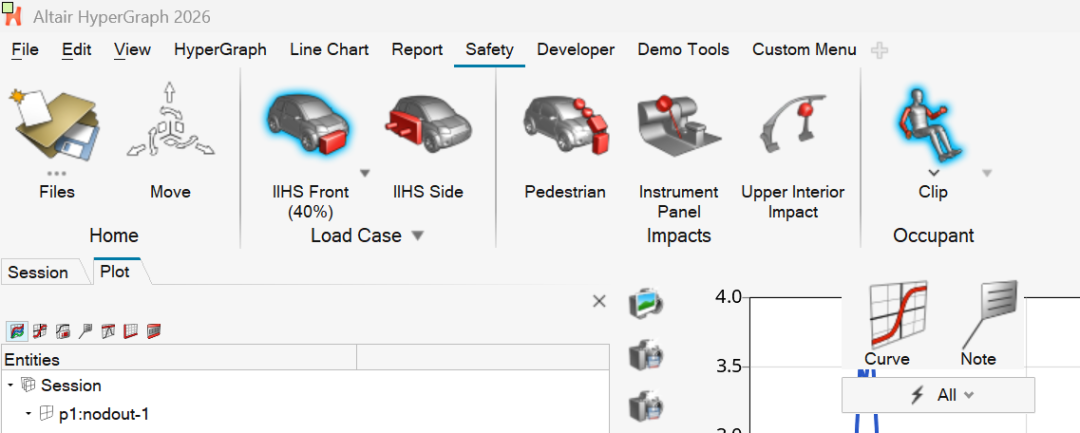
Task: Toggle the legend view icon in Plot browser
Action: 63,332
